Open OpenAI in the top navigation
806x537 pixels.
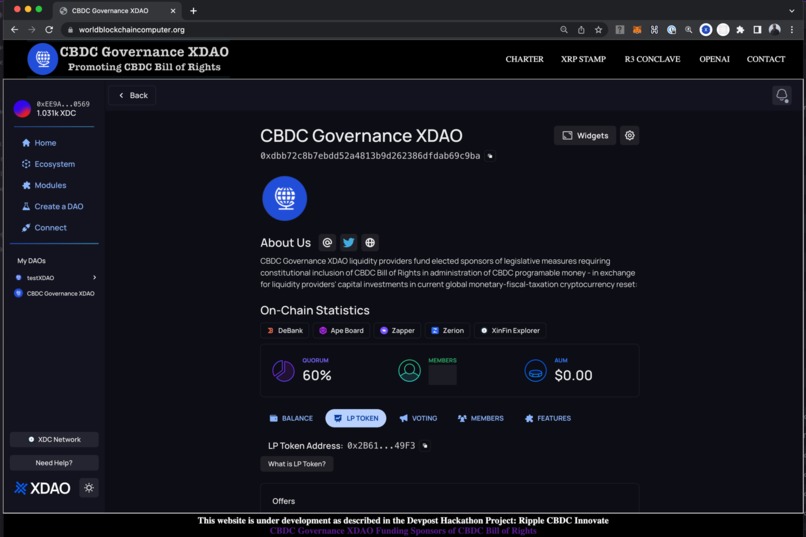point(714,59)
